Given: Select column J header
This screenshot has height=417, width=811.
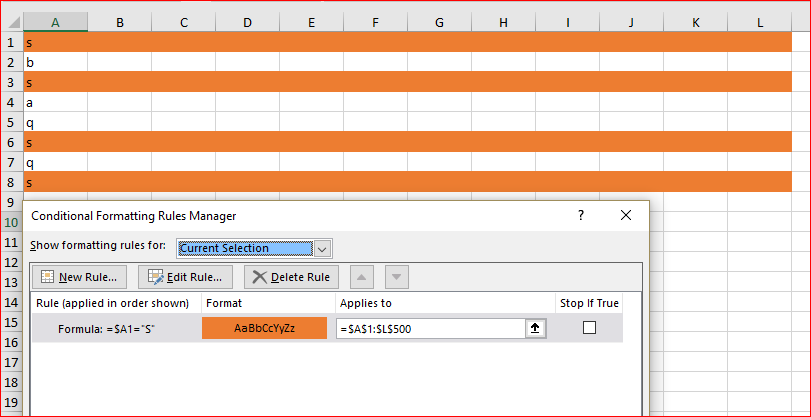Looking at the screenshot, I should pyautogui.click(x=632, y=22).
